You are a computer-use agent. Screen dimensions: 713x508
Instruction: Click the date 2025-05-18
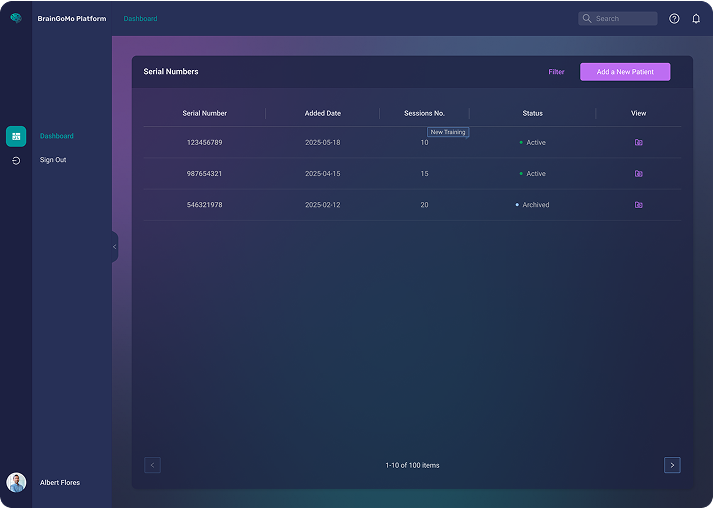[322, 142]
